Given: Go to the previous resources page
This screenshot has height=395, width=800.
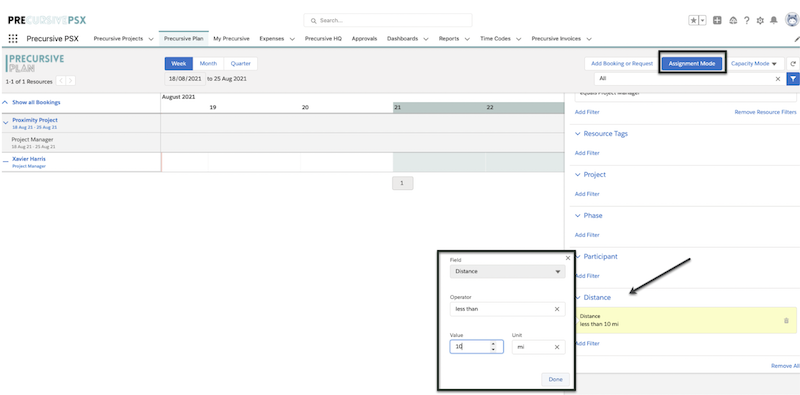Looking at the screenshot, I should 60,81.
